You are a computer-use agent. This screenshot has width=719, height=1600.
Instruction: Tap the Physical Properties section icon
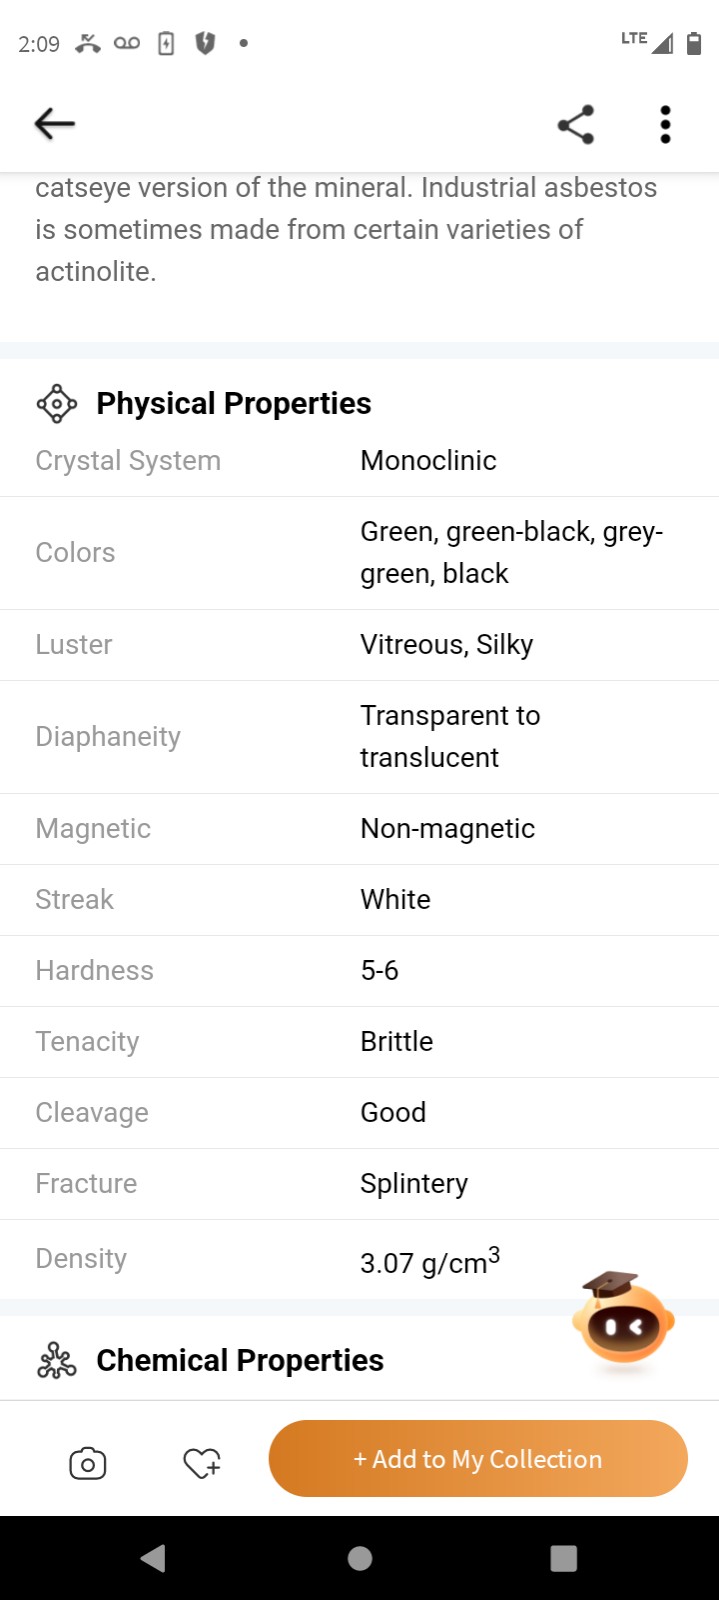tap(57, 404)
